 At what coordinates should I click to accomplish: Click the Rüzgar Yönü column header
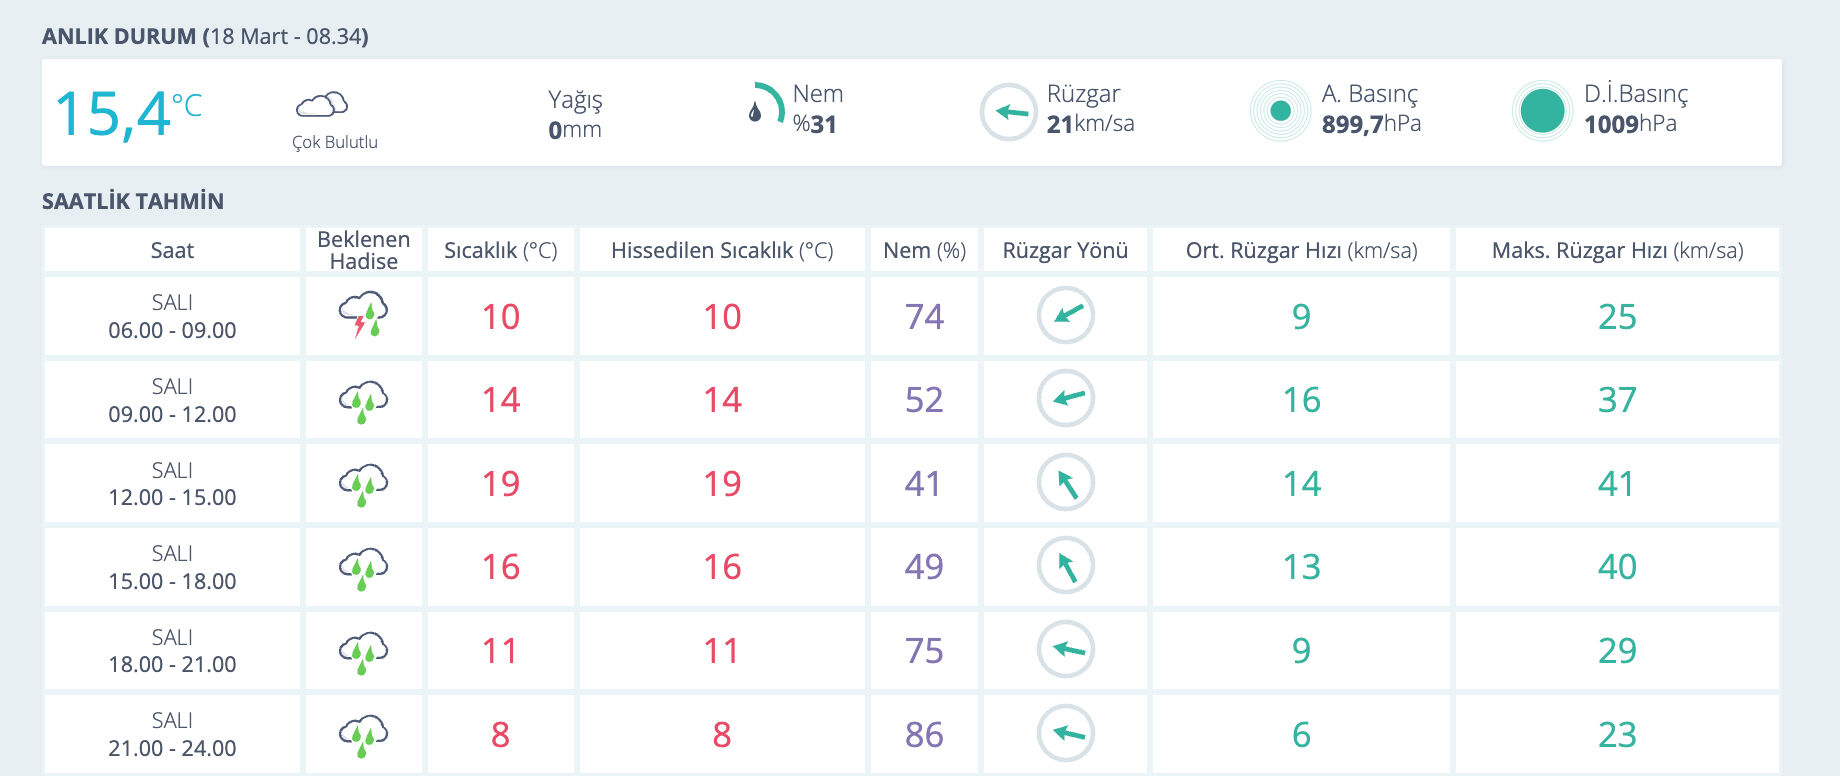(x=1065, y=250)
